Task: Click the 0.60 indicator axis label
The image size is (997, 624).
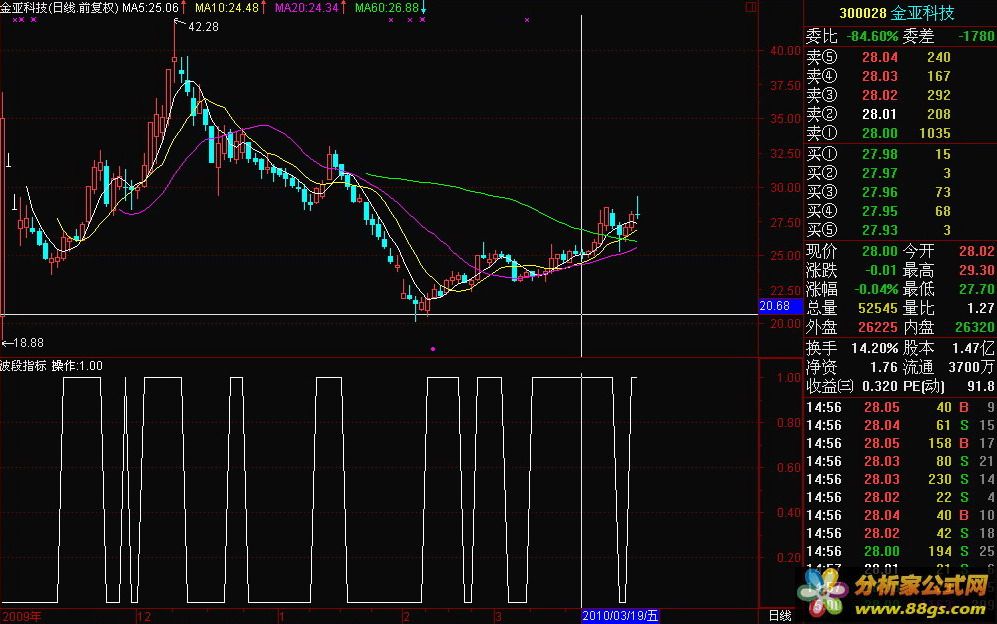Action: [x=789, y=468]
